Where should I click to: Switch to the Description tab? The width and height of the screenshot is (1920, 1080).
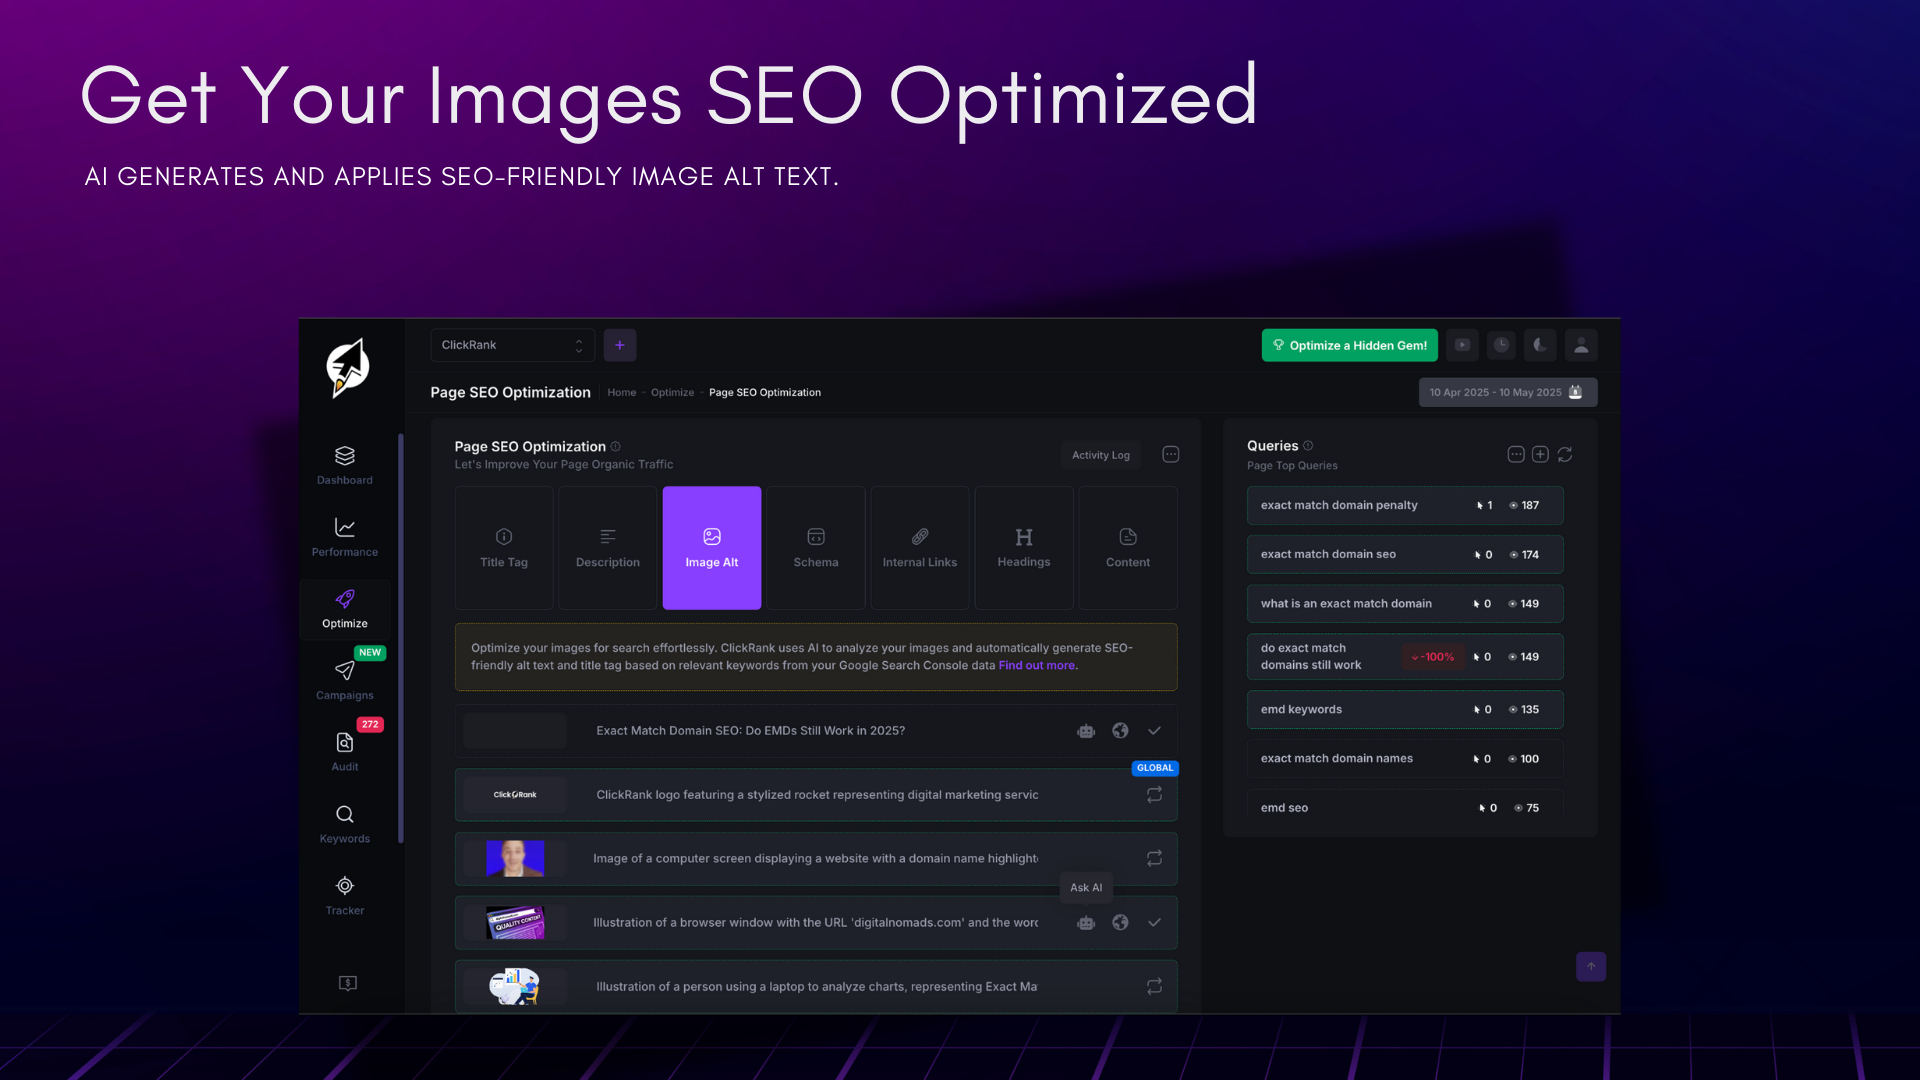pyautogui.click(x=607, y=548)
